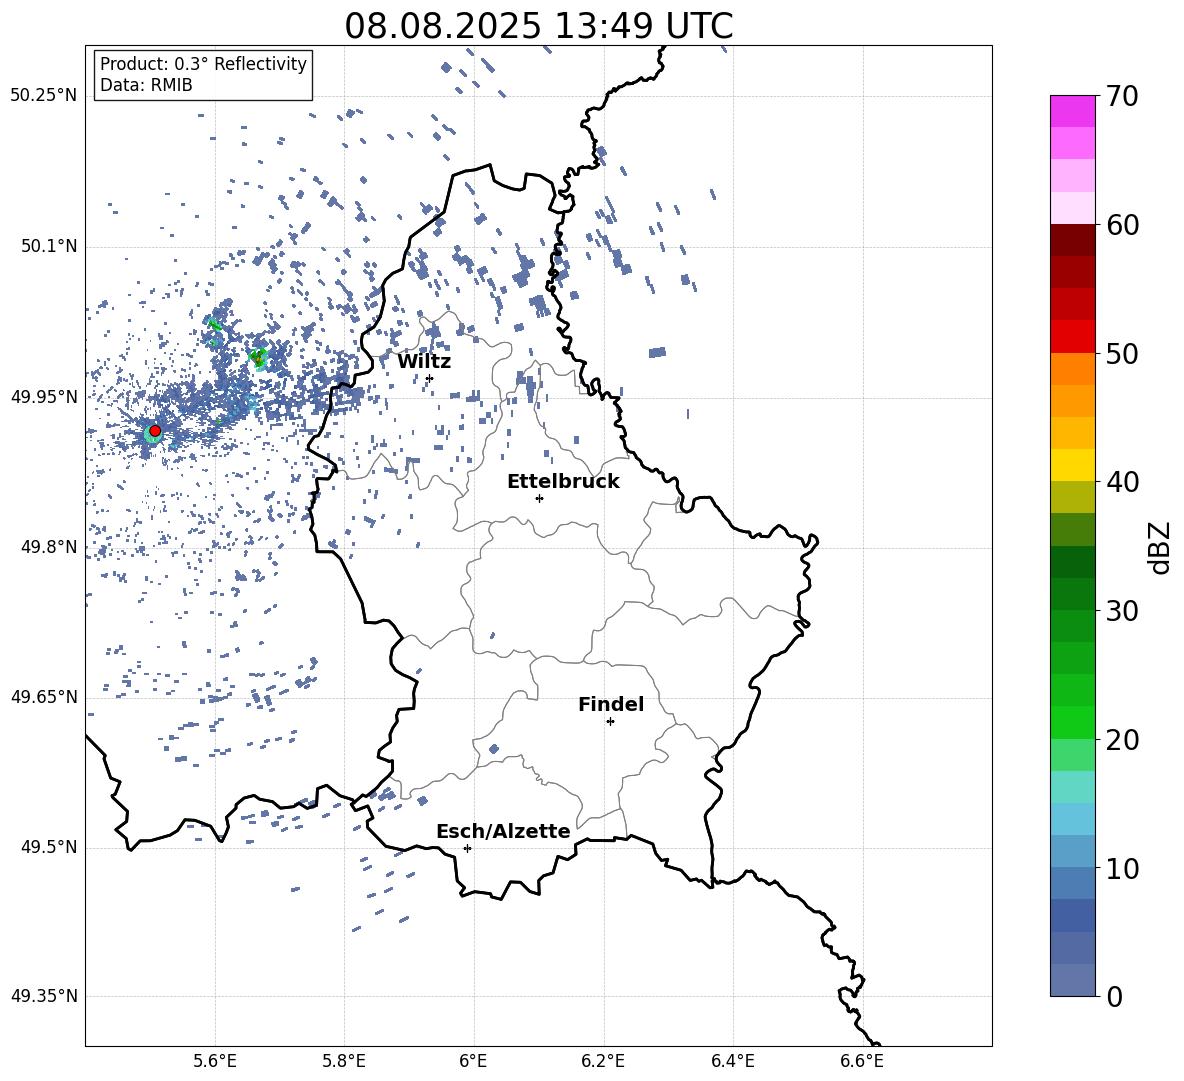Screen dimensions: 1184x1081
Task: Click the Ettelbruck station cross marker
Action: [539, 498]
